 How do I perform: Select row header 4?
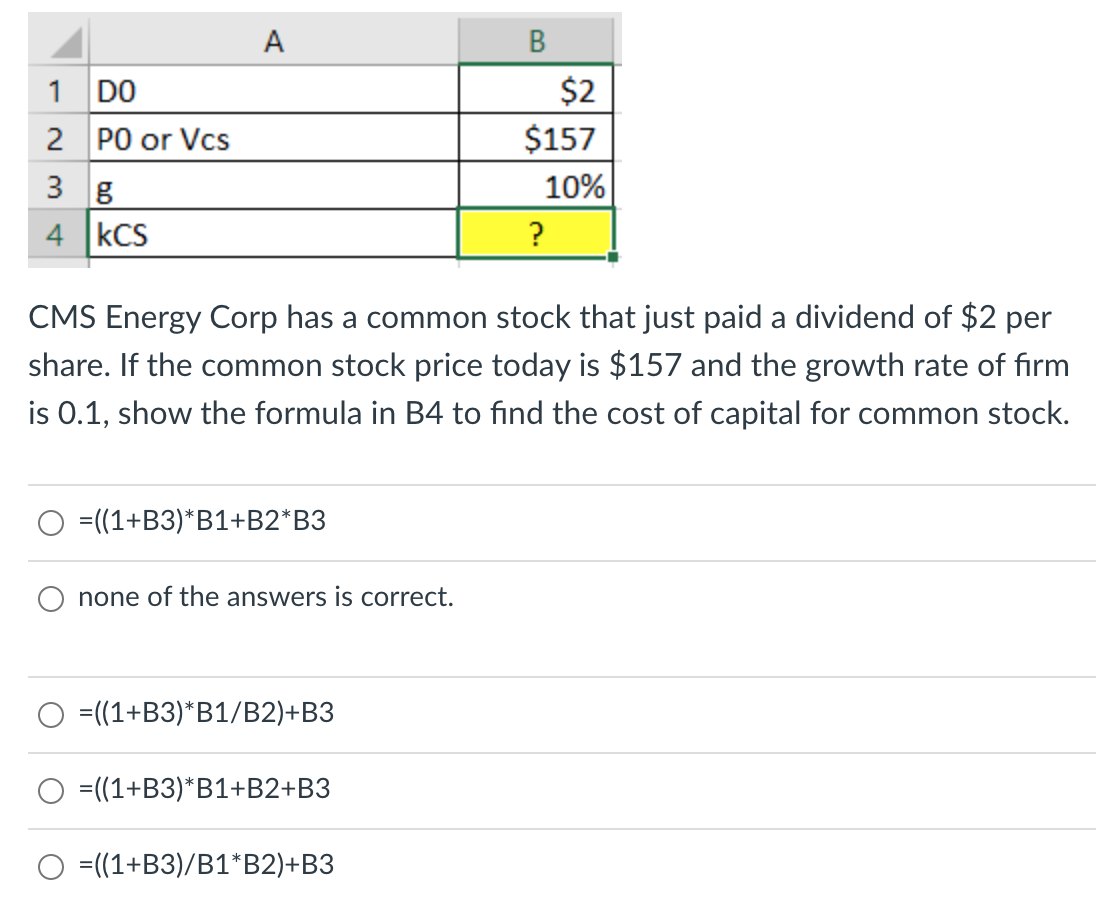click(x=55, y=233)
